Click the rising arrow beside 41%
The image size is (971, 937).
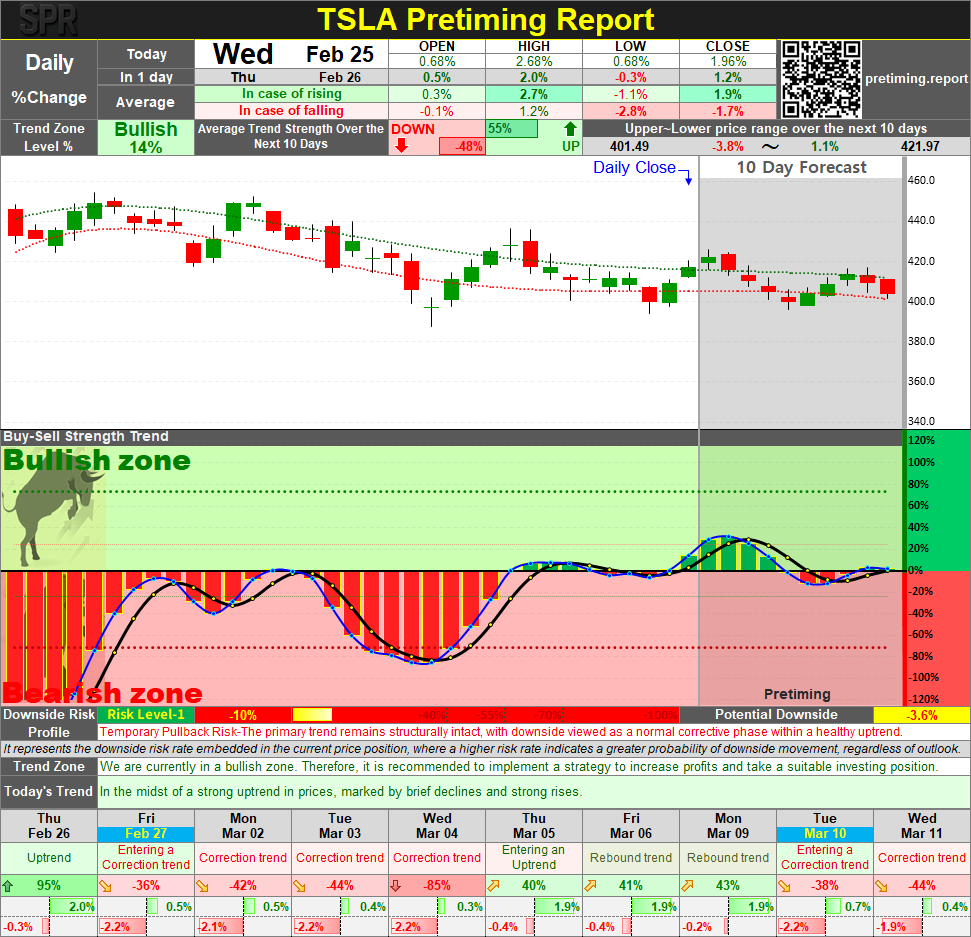tap(590, 886)
